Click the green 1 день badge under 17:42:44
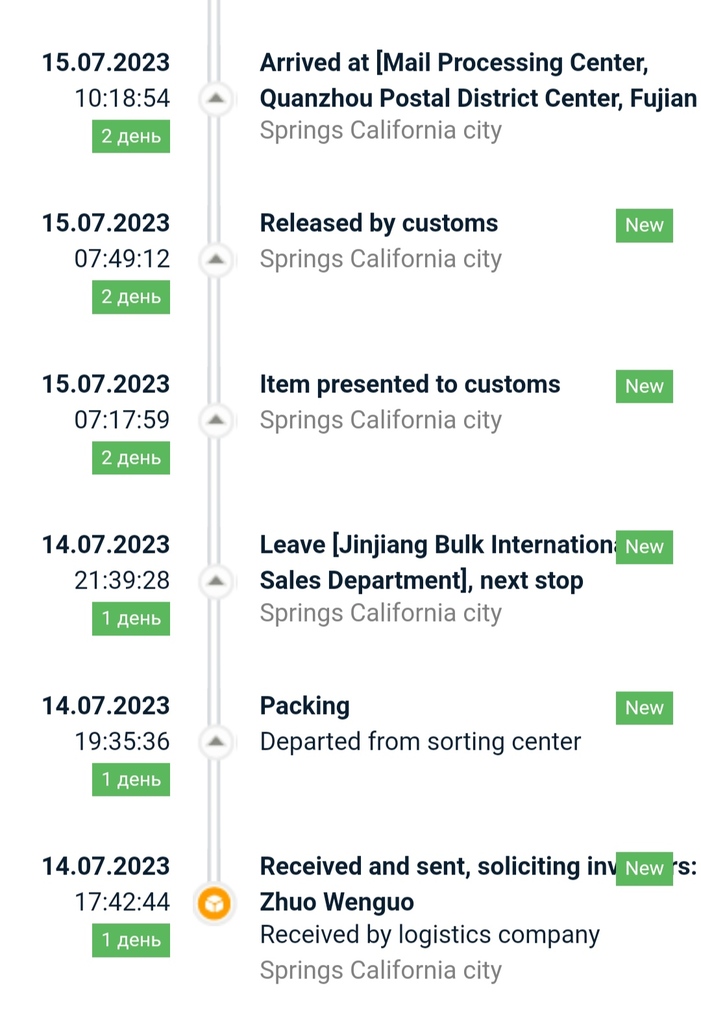Screen dimensions: 701x1024 (131, 941)
